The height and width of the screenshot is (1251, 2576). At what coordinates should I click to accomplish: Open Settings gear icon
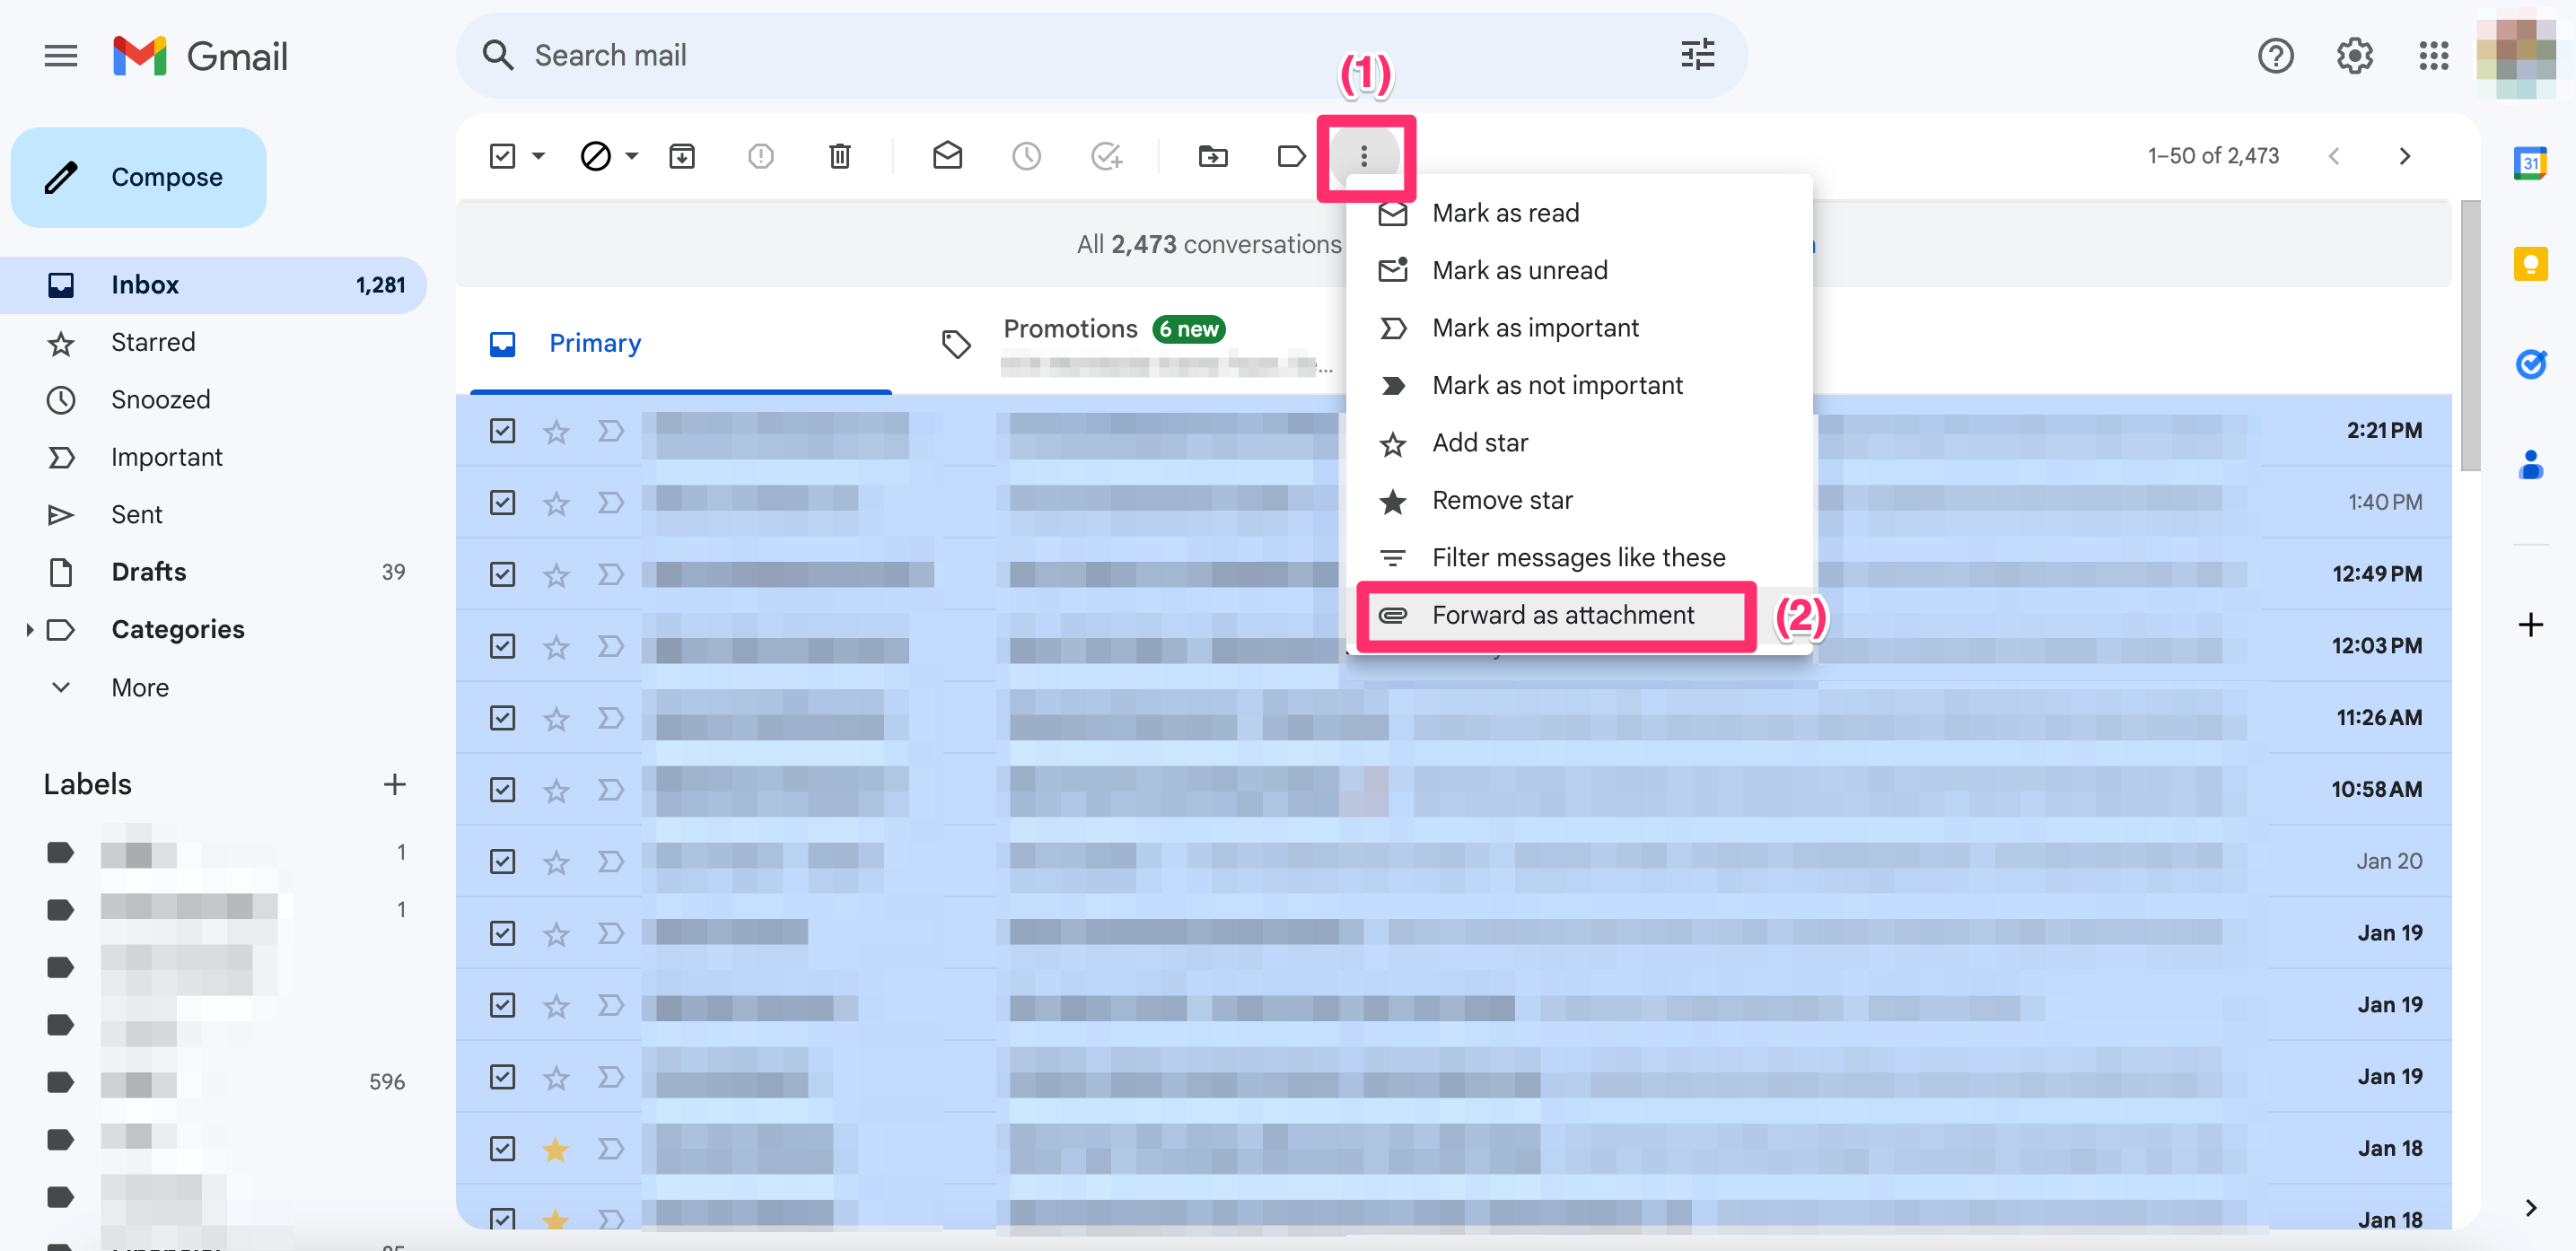tap(2354, 56)
